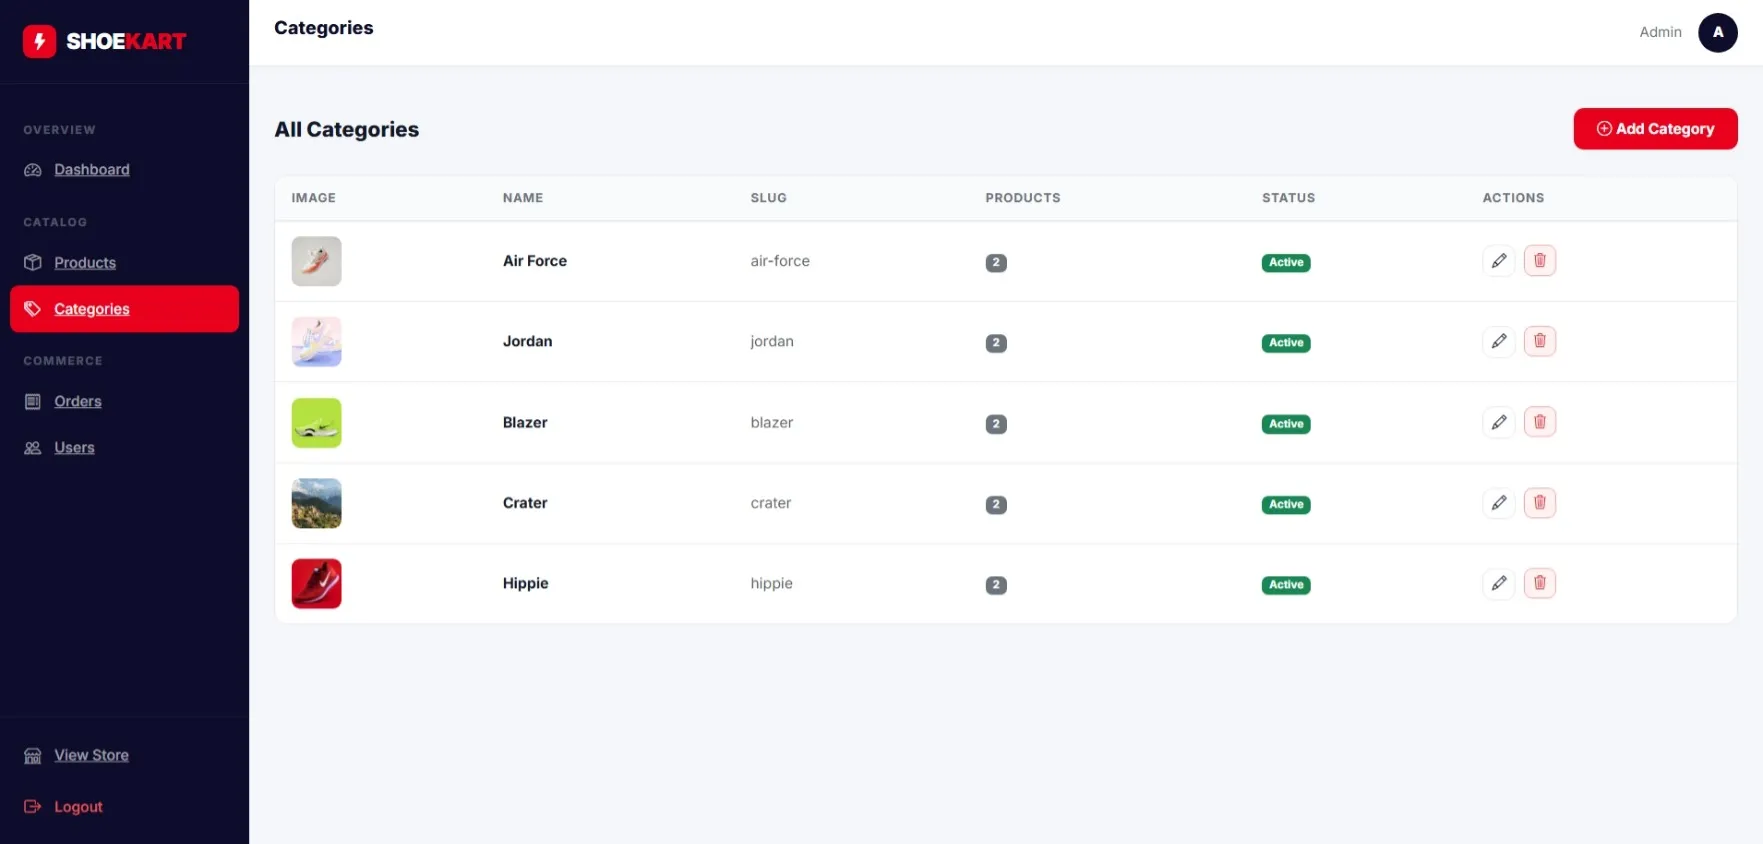Click the NAME column header

pos(523,198)
